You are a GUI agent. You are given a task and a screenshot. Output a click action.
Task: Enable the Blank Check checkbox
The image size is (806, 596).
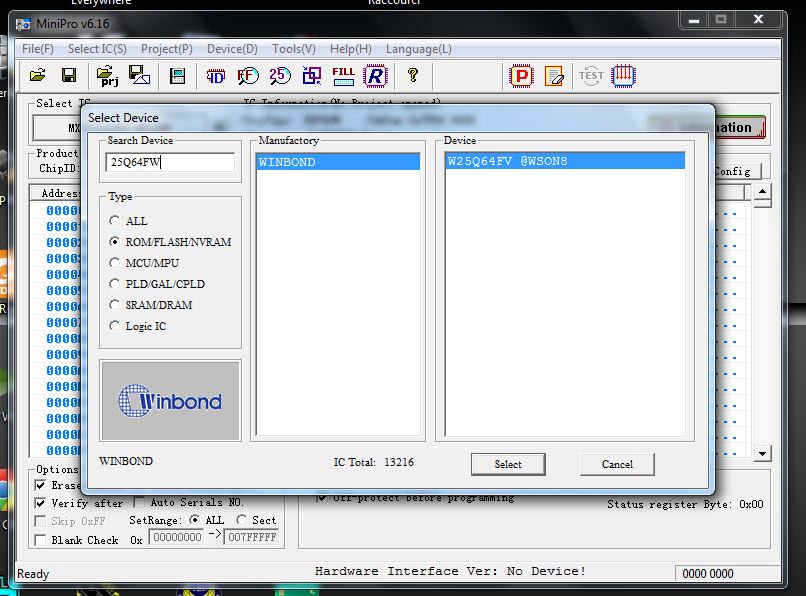pyautogui.click(x=40, y=540)
